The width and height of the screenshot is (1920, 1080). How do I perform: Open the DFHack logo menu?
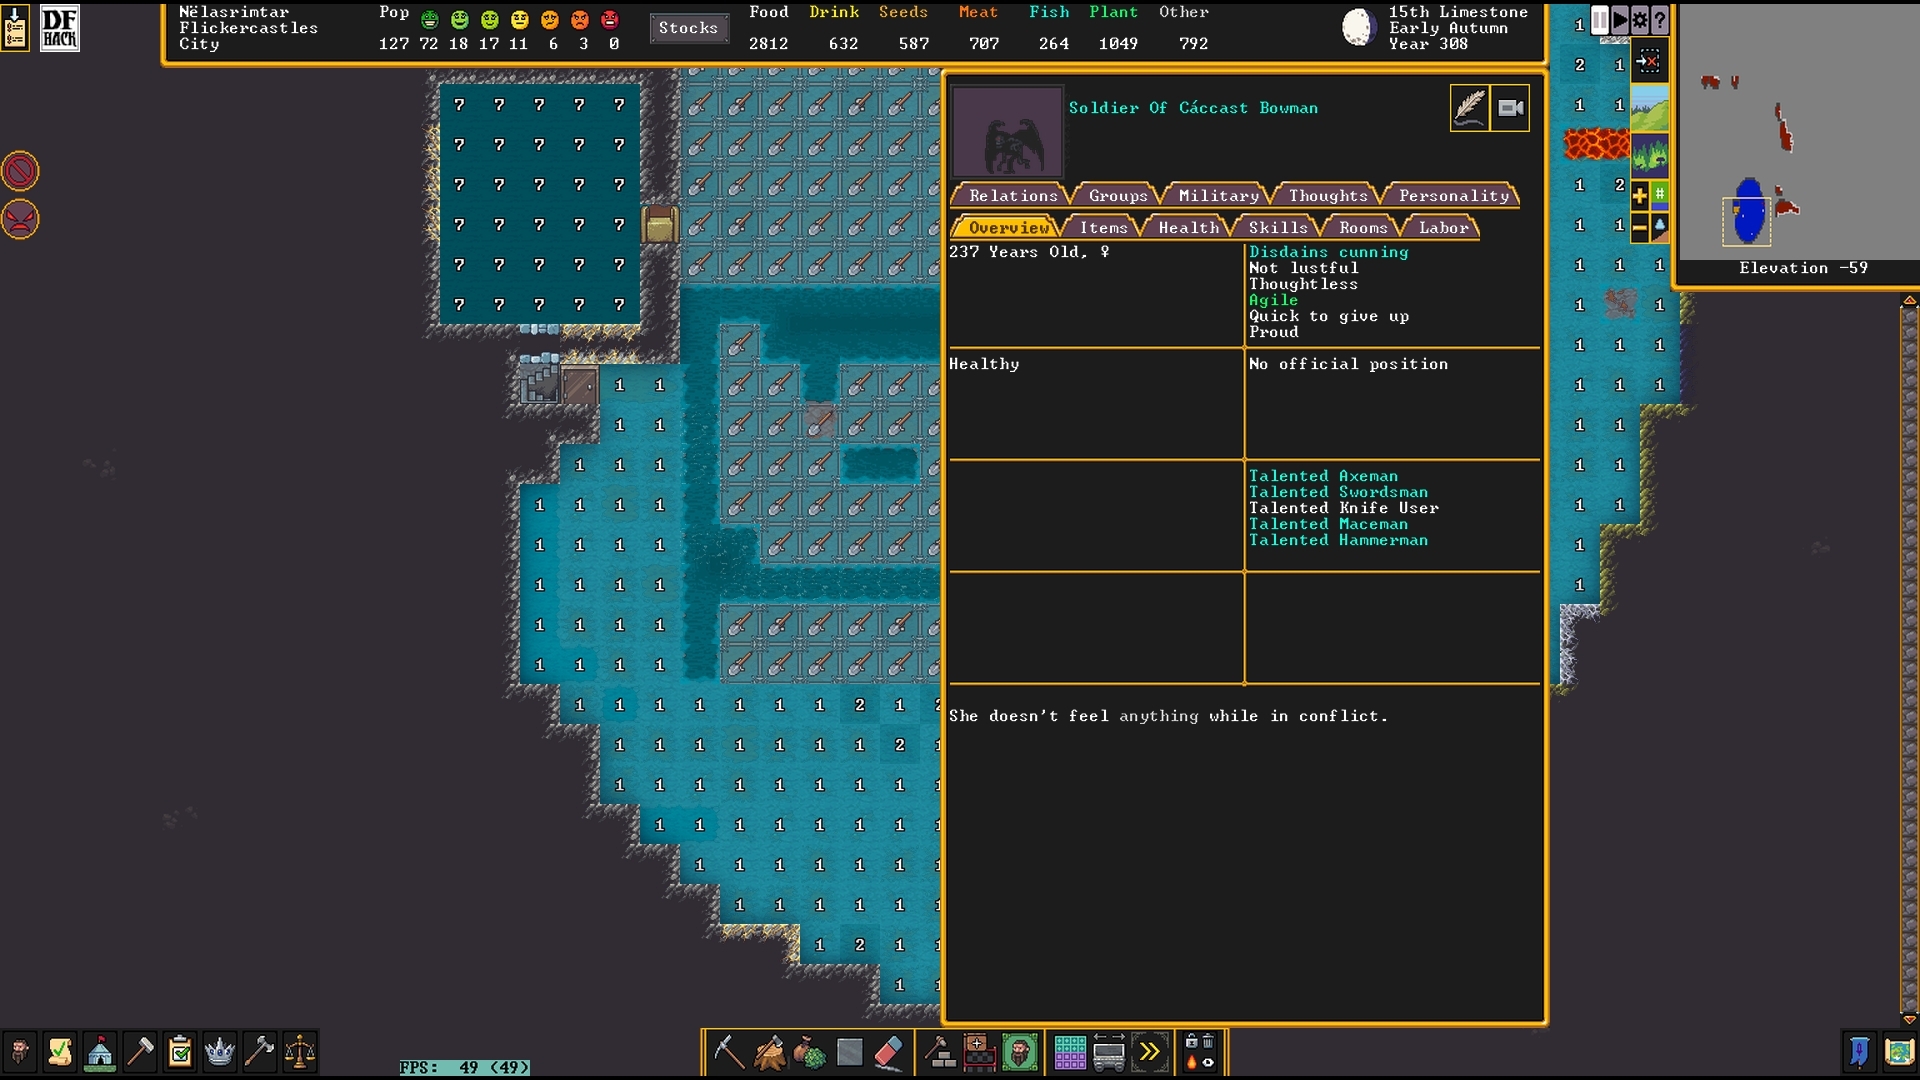pyautogui.click(x=59, y=27)
